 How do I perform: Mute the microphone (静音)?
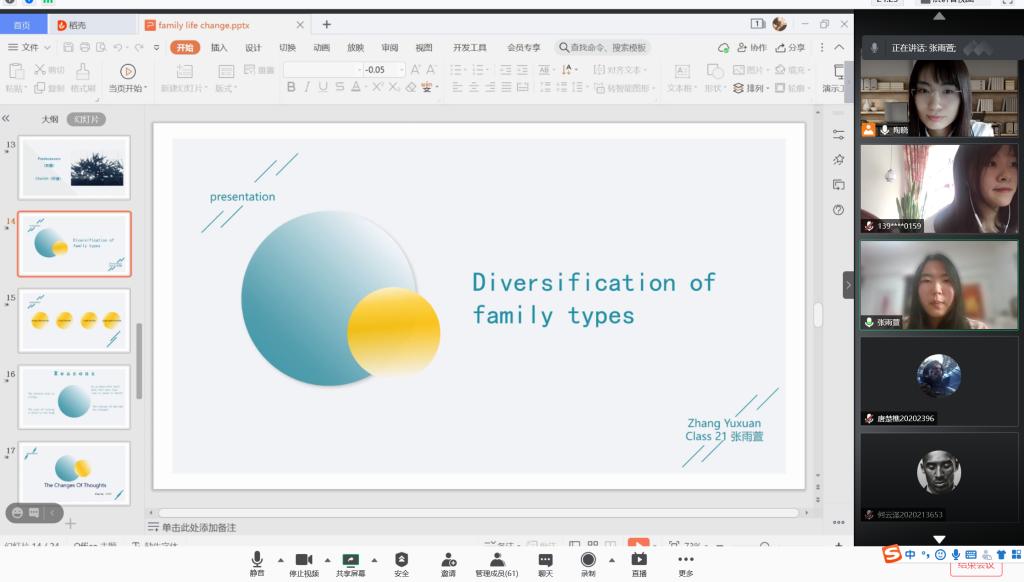[x=257, y=564]
